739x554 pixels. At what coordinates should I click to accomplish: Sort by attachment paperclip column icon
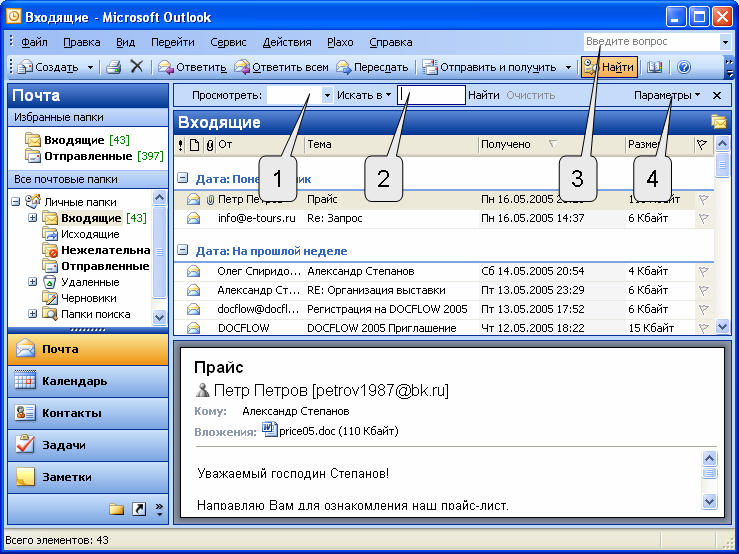[x=210, y=145]
